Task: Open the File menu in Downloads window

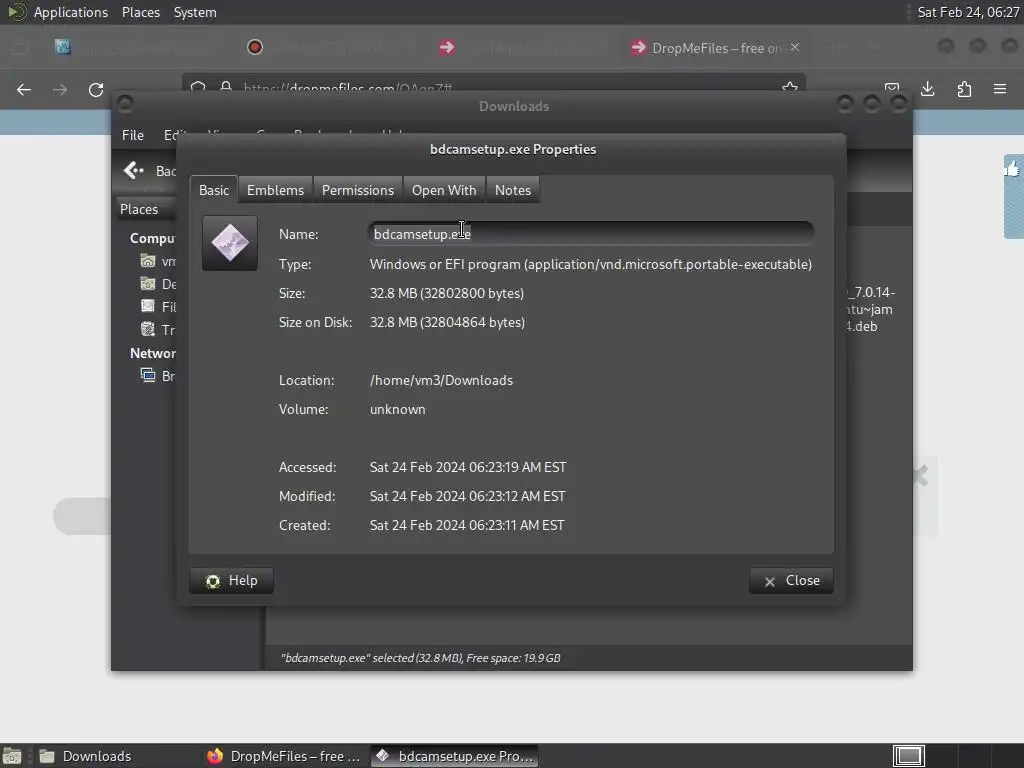Action: click(133, 135)
